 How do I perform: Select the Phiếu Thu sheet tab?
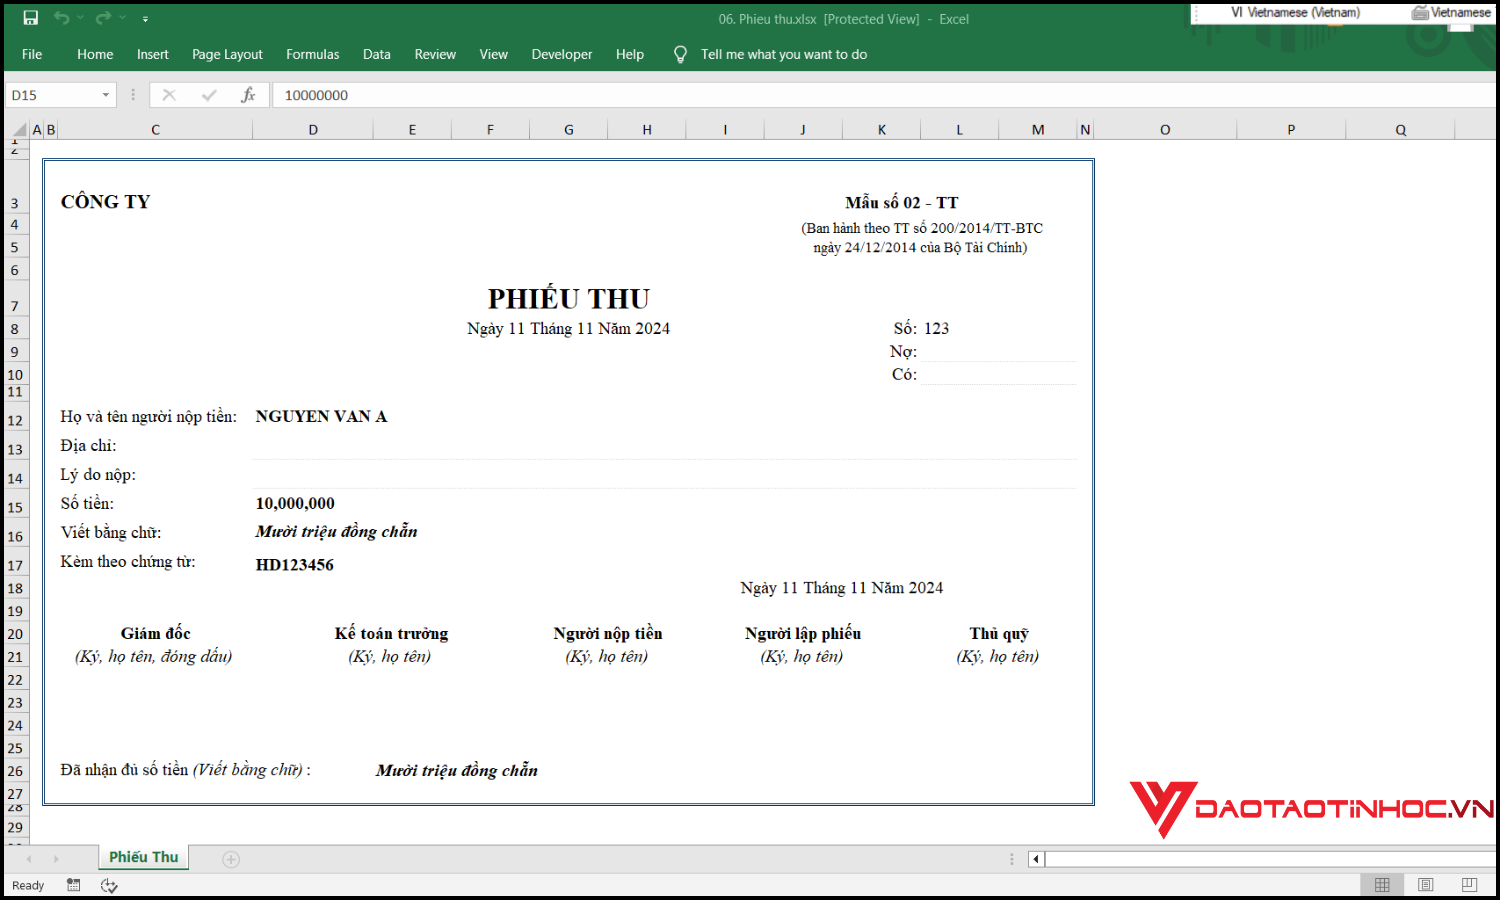point(143,857)
